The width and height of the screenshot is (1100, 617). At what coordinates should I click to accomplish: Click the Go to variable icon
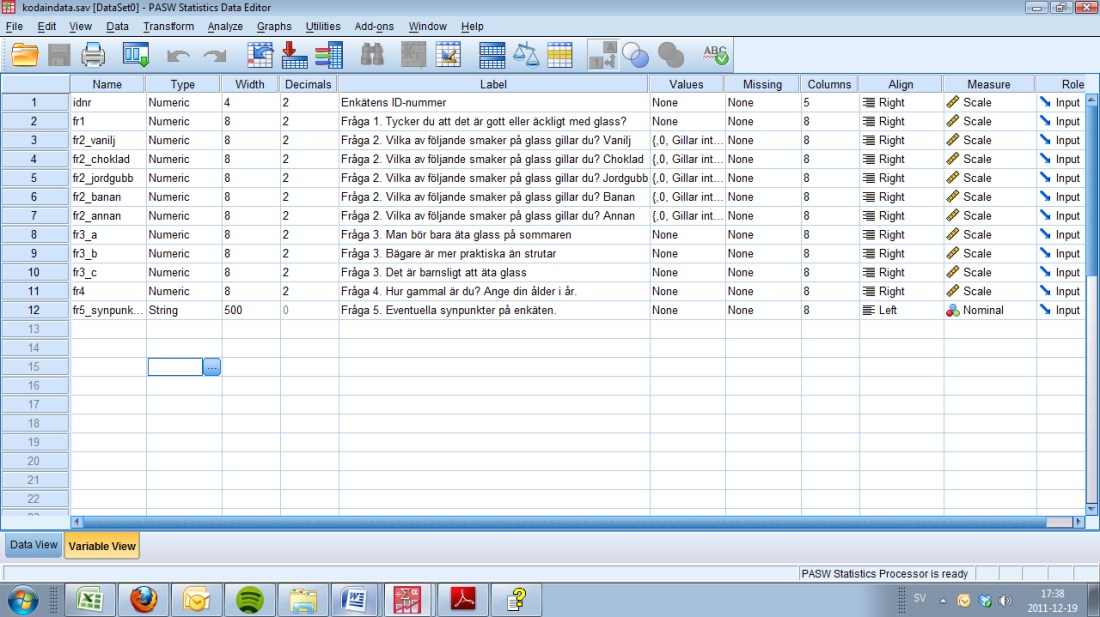pos(294,55)
